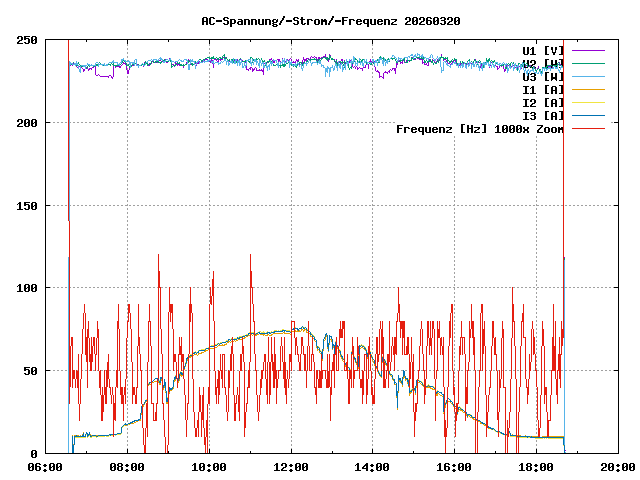Click the red Frequenz legend line sample

coord(588,128)
